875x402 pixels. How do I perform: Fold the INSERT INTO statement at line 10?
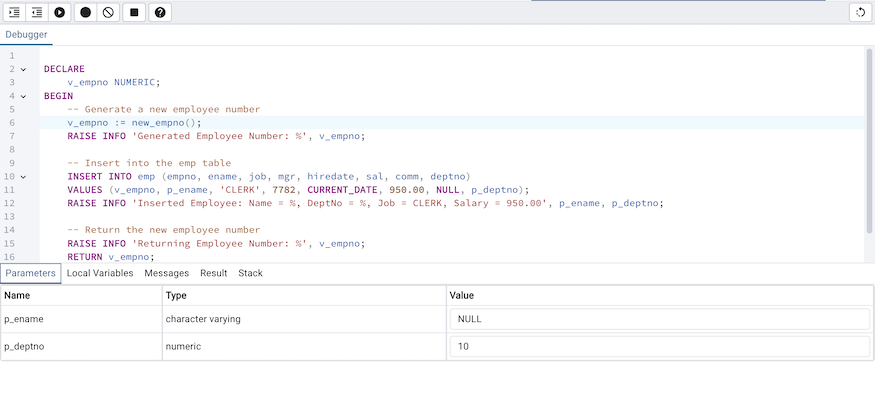point(24,176)
